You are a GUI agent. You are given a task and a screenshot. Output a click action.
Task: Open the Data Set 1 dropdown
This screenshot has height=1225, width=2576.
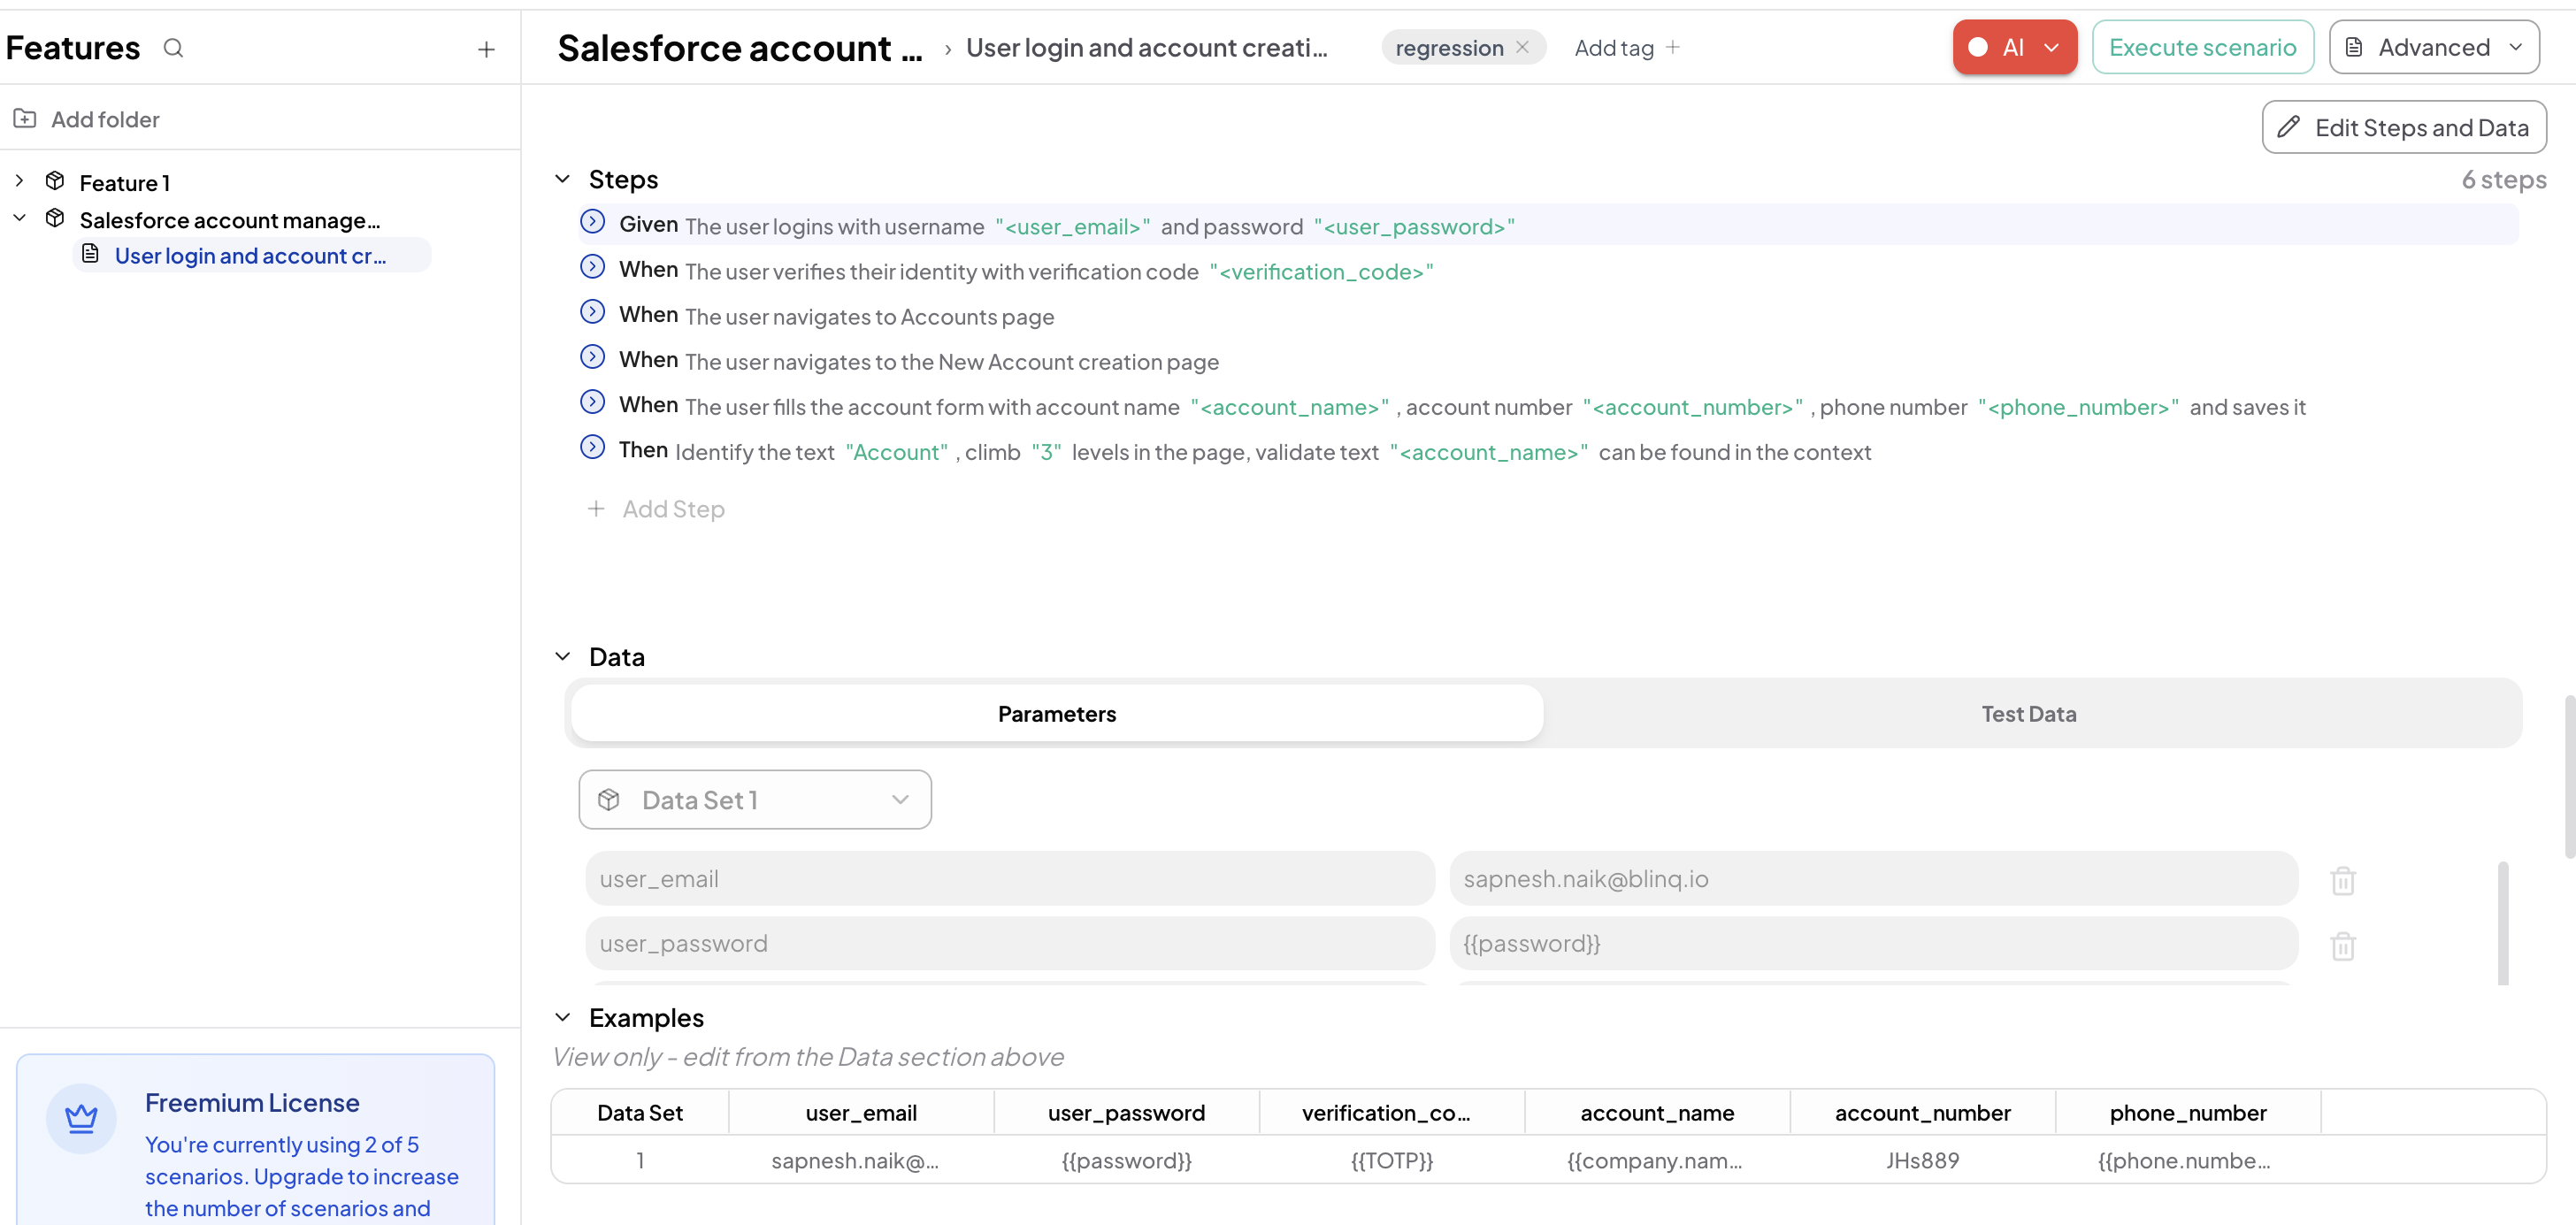point(755,799)
